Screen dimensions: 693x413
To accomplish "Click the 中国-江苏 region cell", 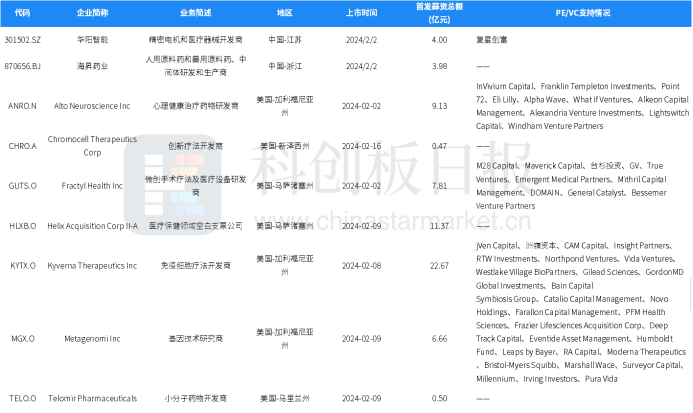I will [285, 40].
